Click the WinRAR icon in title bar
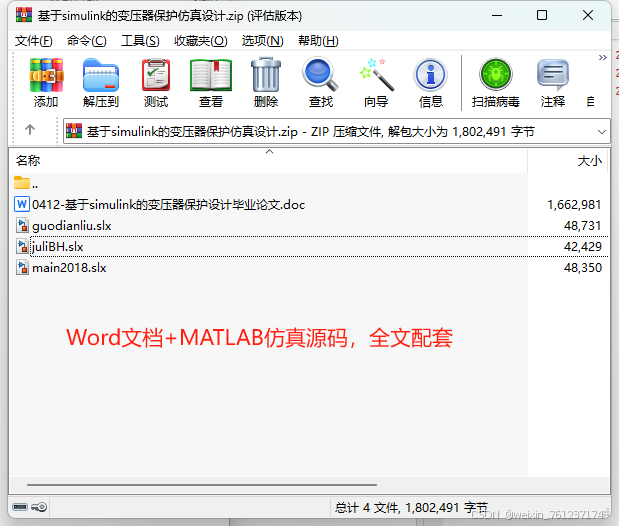This screenshot has width=619, height=526. (24, 15)
